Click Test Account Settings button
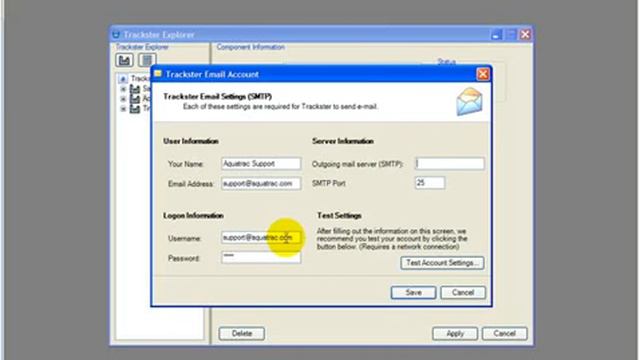Viewport: 640px width, 360px height. point(442,263)
